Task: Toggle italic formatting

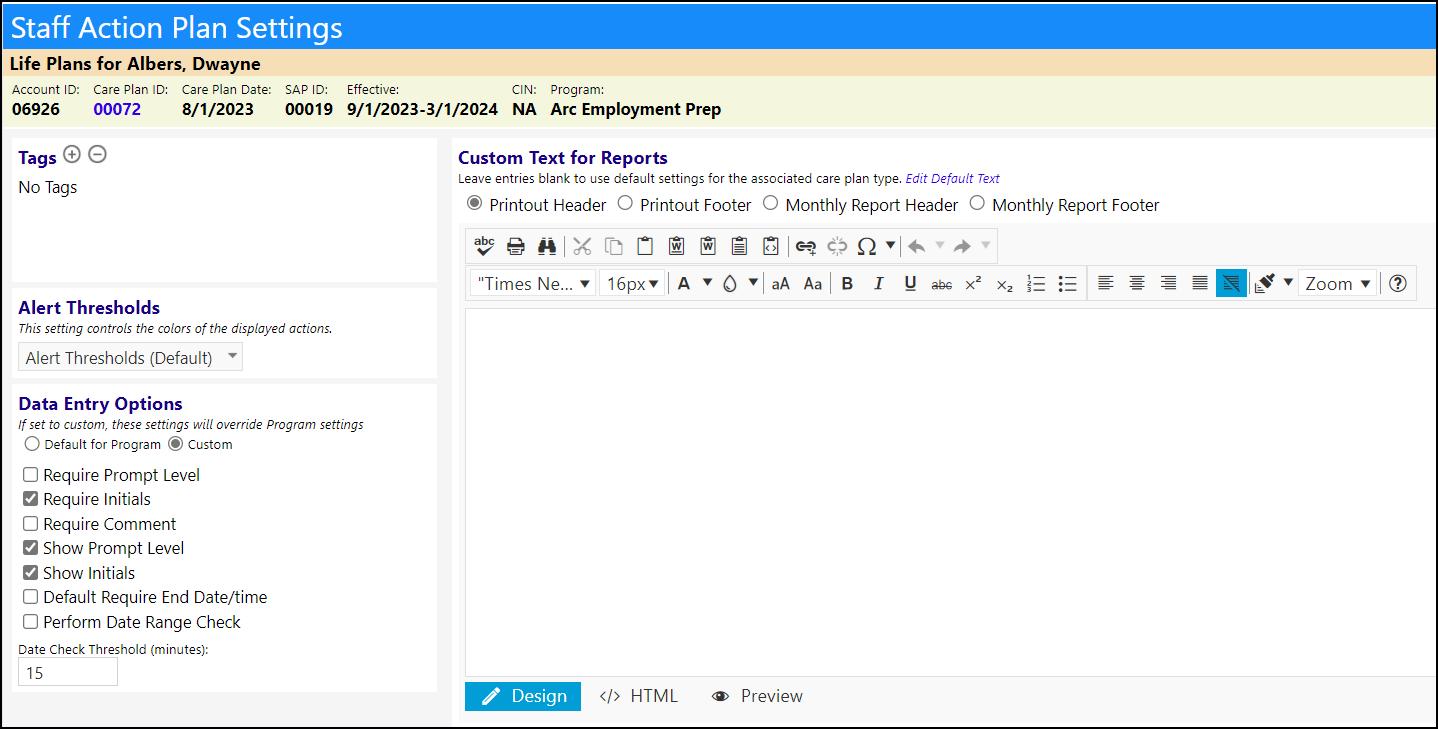Action: [878, 284]
